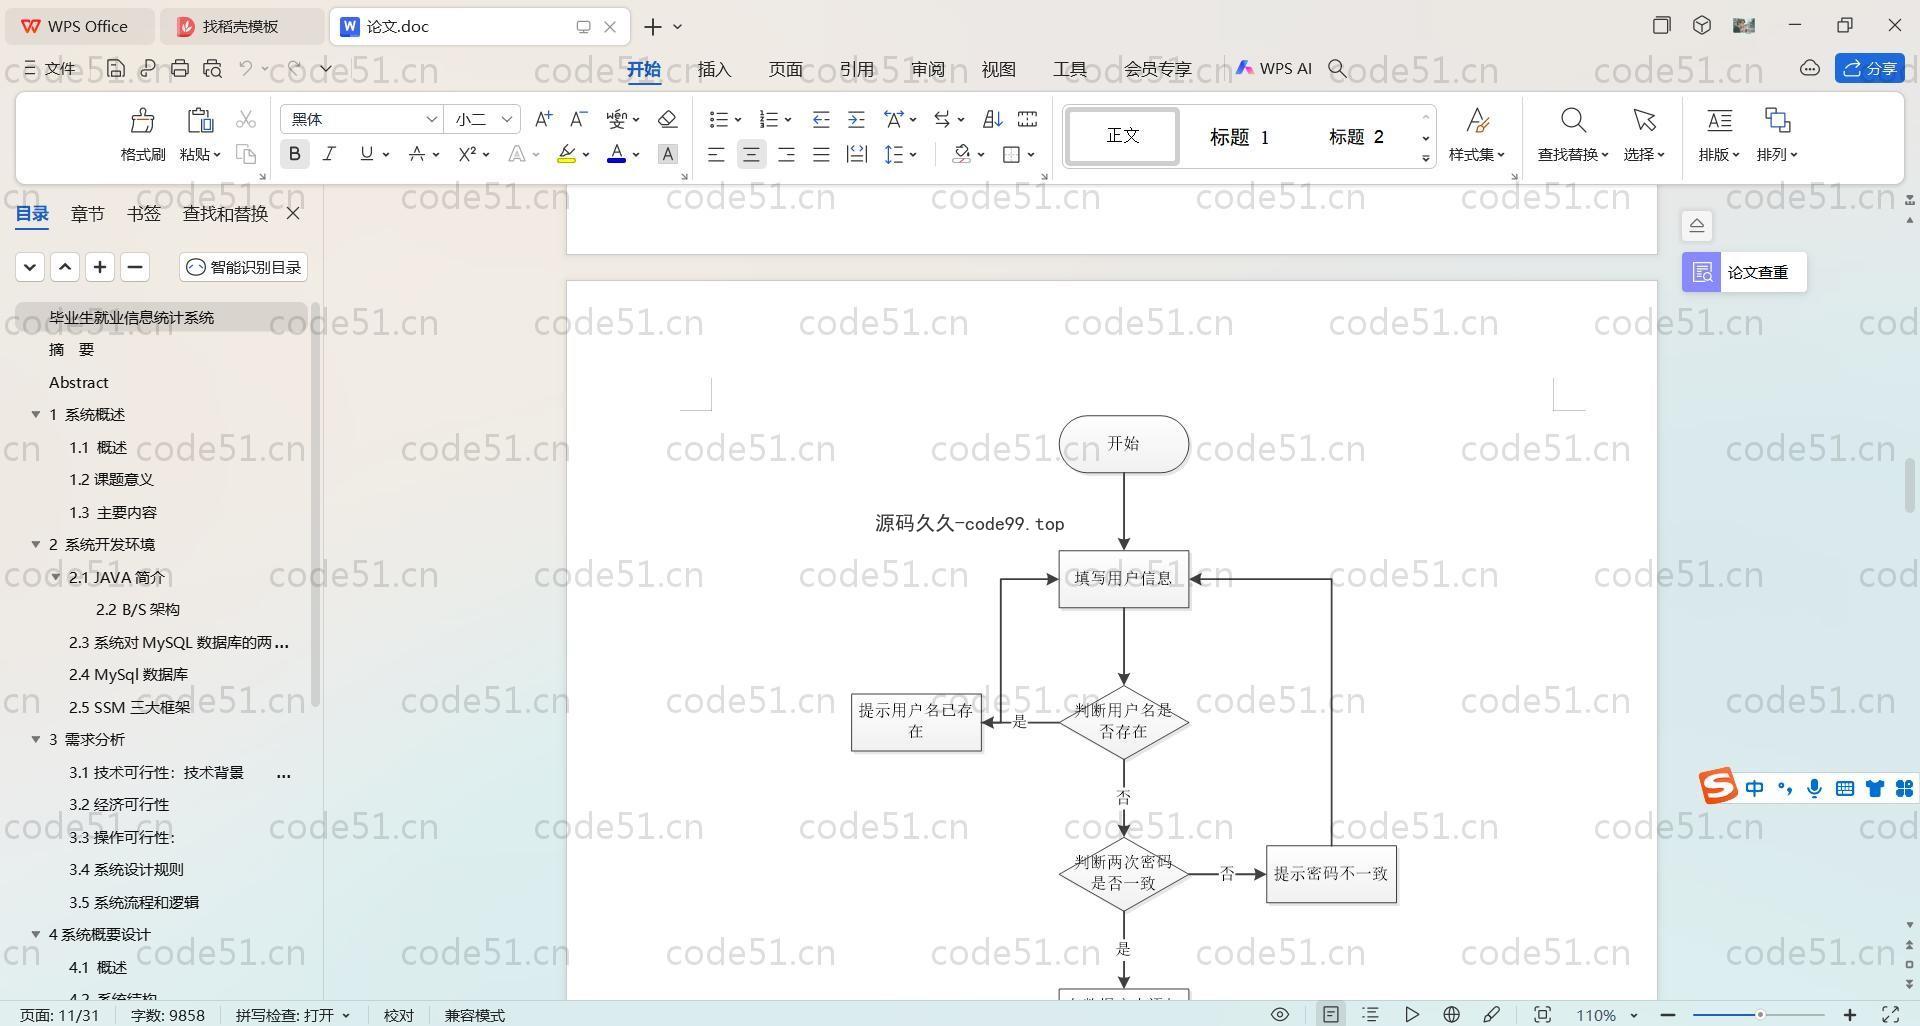The width and height of the screenshot is (1920, 1026).
Task: Toggle Center alignment
Action: point(751,154)
